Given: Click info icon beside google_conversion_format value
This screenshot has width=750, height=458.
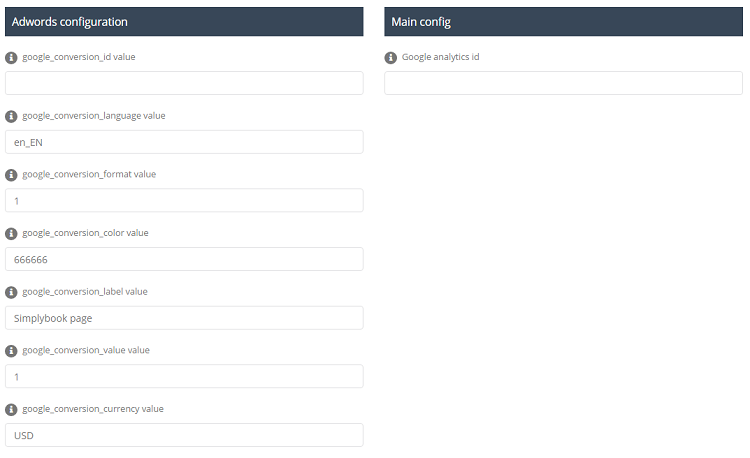Looking at the screenshot, I should click(12, 174).
